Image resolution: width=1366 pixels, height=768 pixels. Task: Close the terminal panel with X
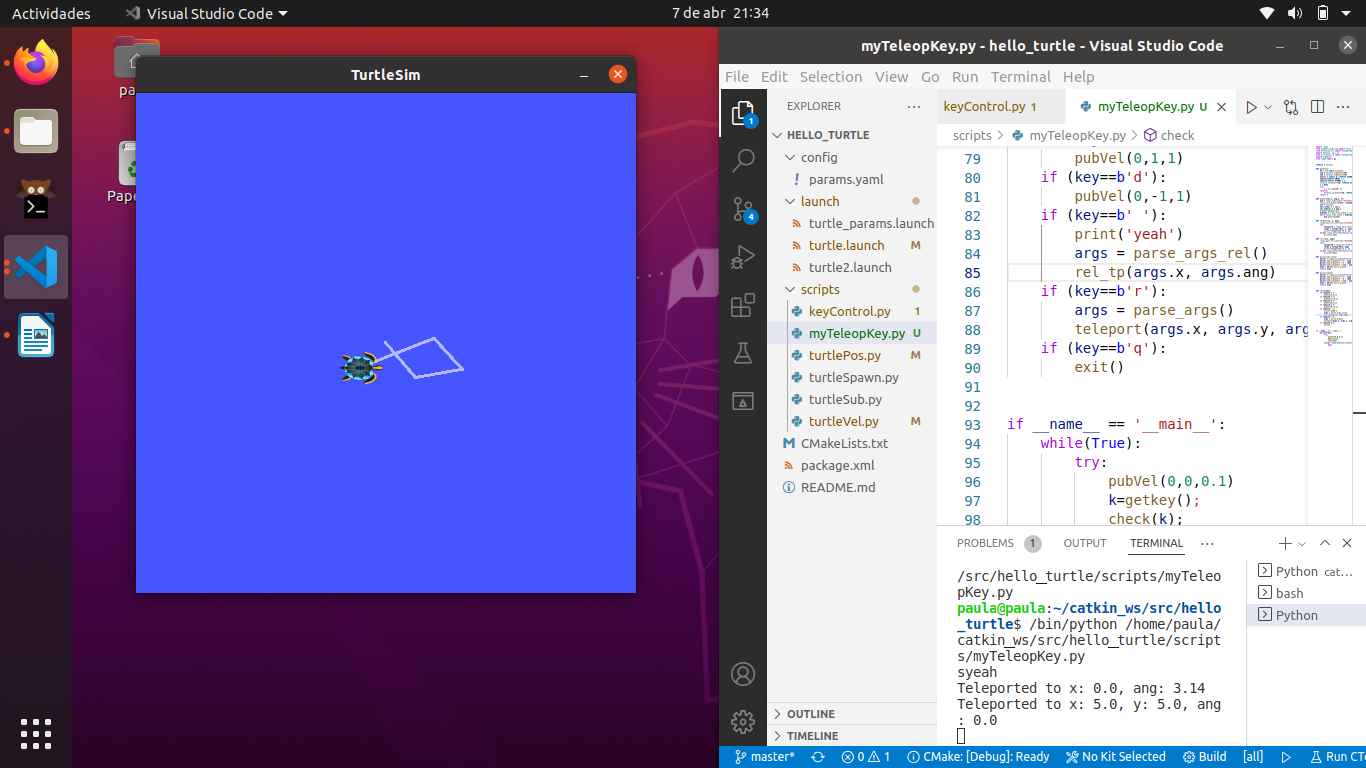pyautogui.click(x=1347, y=543)
